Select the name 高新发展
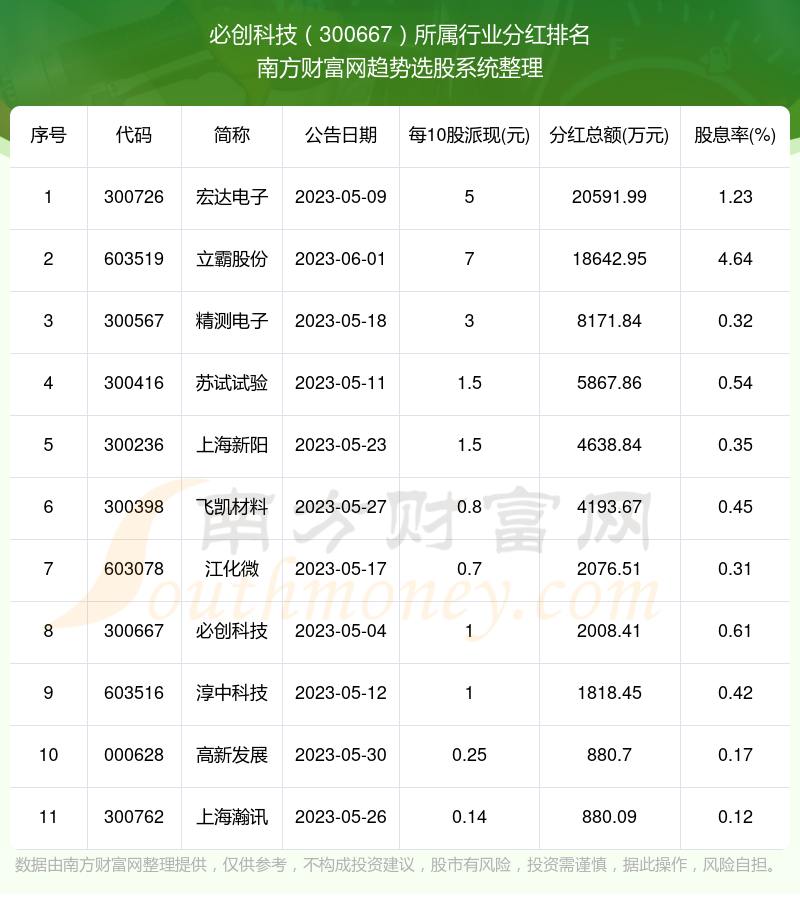 pos(231,755)
